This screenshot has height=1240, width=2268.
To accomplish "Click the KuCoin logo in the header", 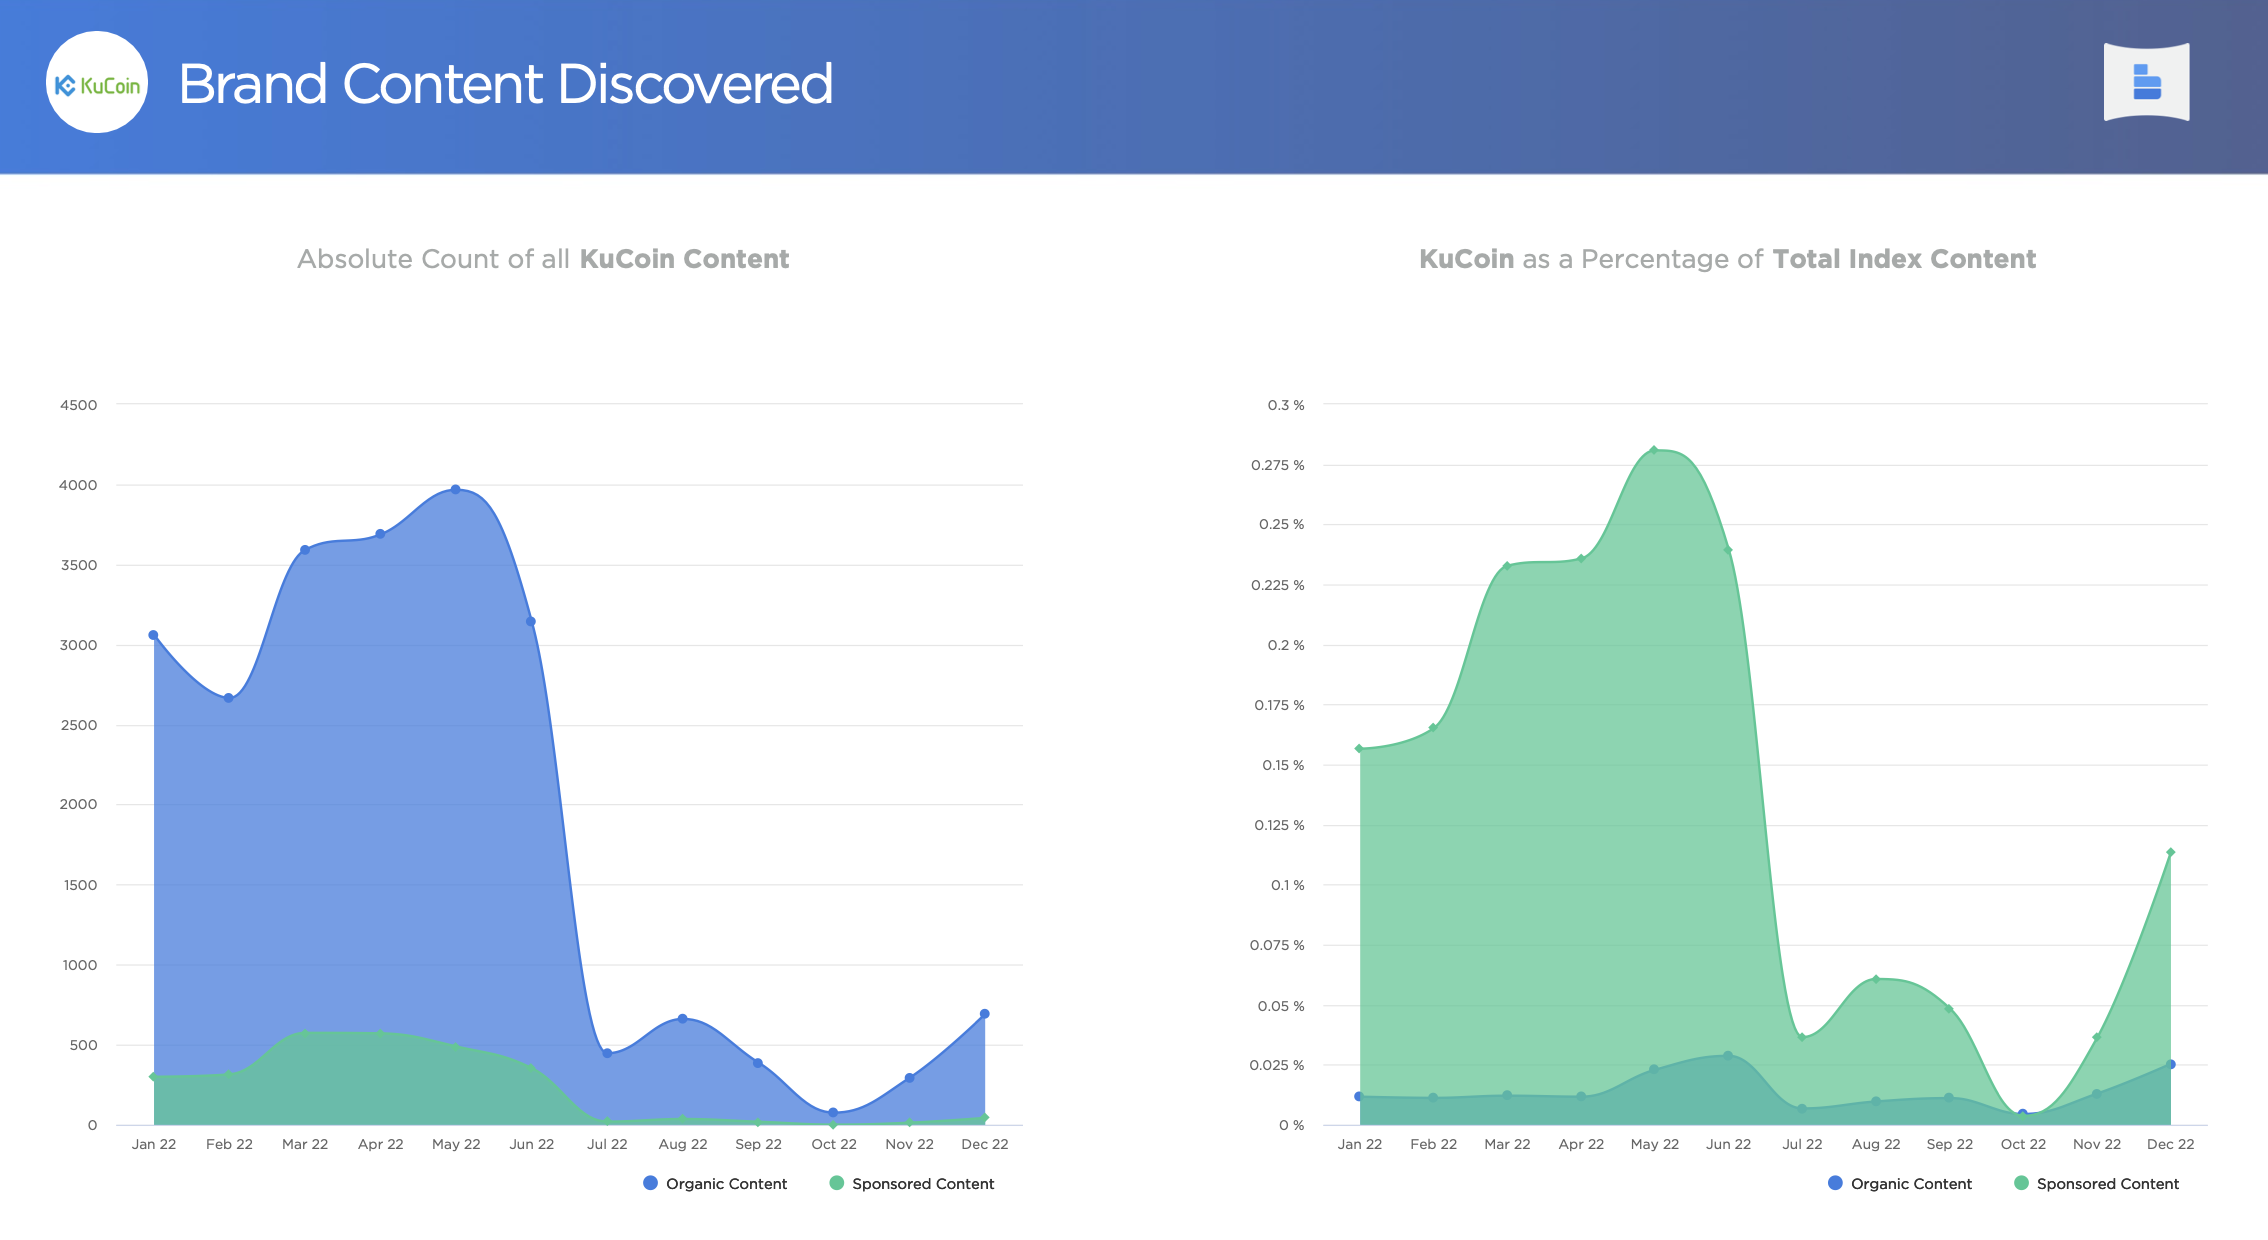I will [x=97, y=83].
